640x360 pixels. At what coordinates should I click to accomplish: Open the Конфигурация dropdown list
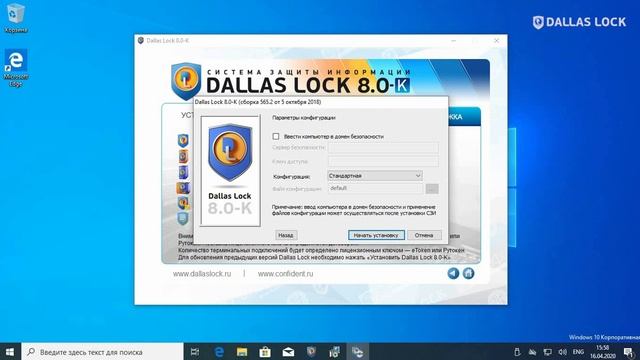(x=375, y=176)
